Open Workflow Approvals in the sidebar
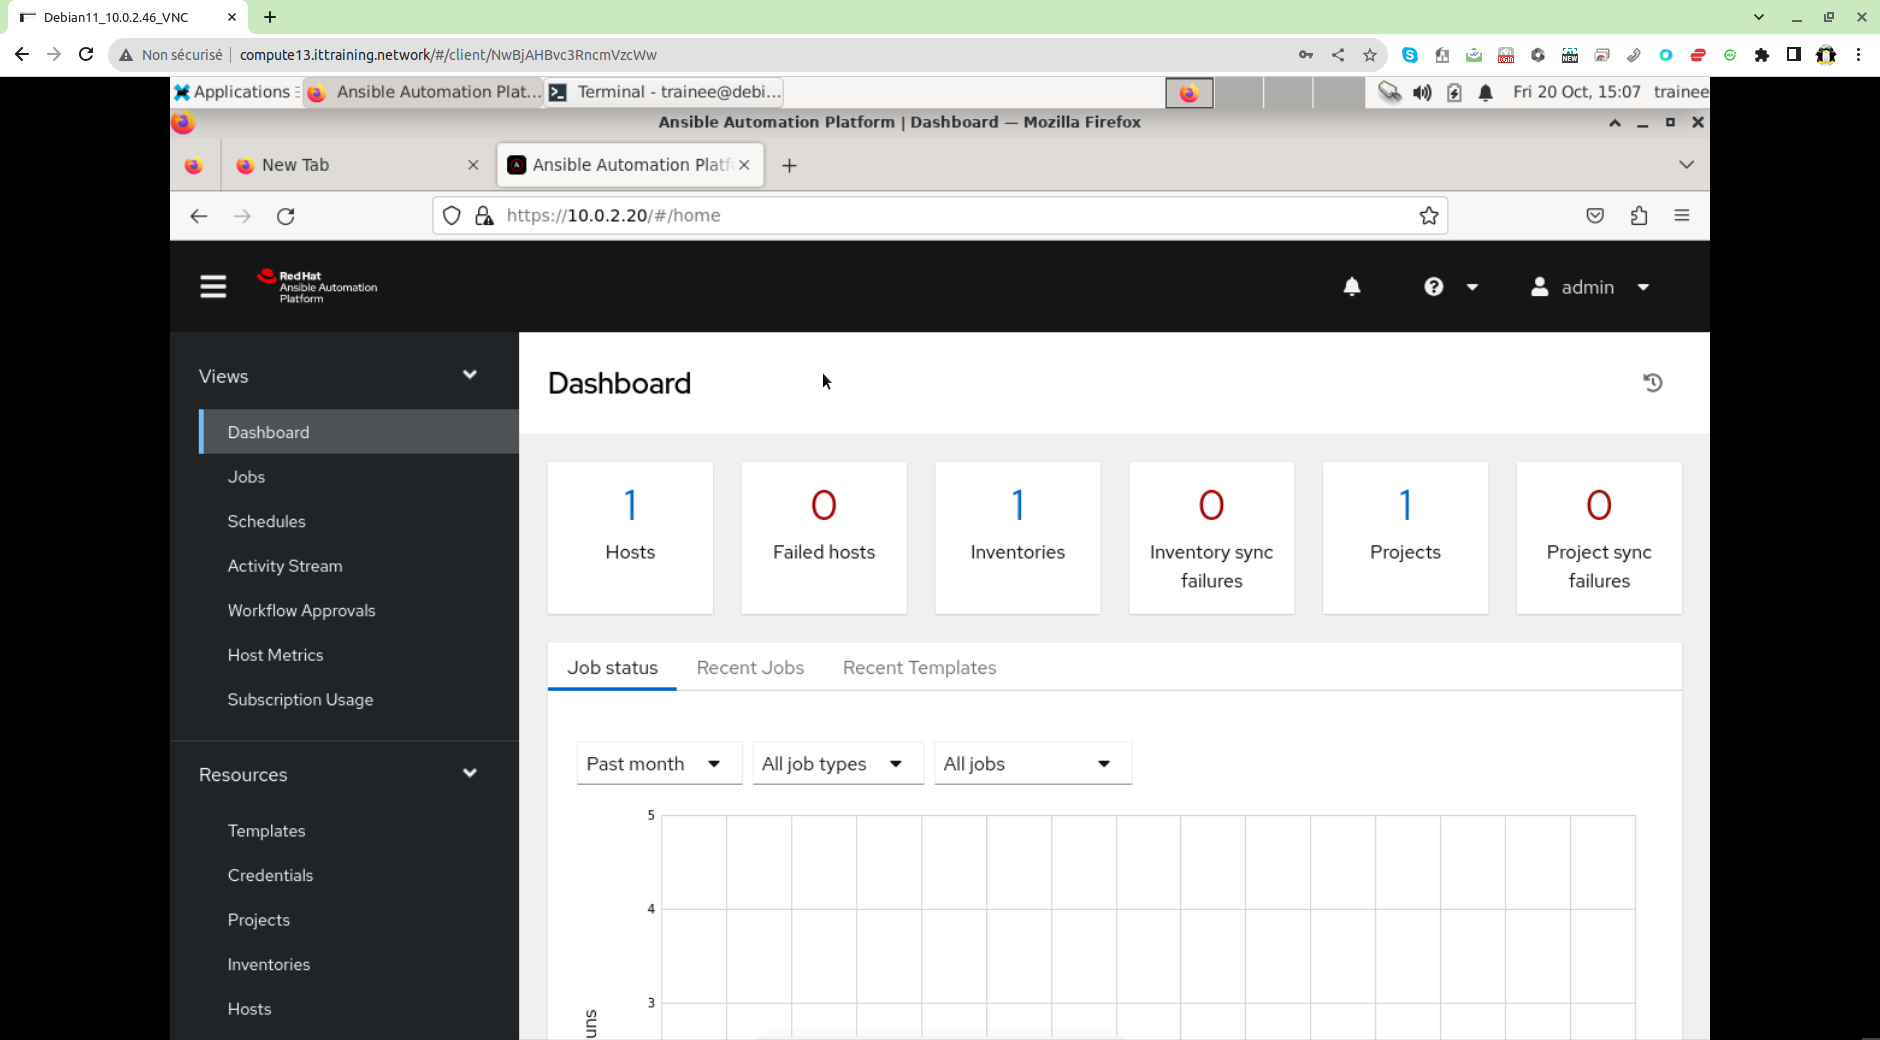Screen dimensions: 1880x1040 tap(301, 610)
